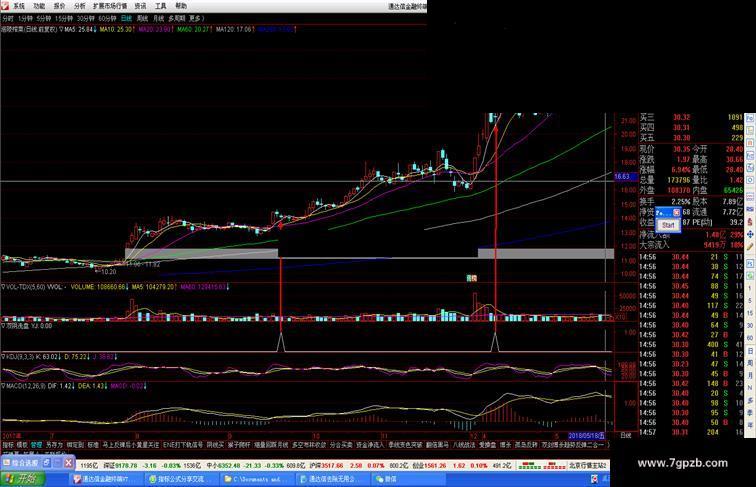This screenshot has width=756, height=487.
Task: Expand the VOL-TDX indicator panel triangle
Action: [3, 287]
